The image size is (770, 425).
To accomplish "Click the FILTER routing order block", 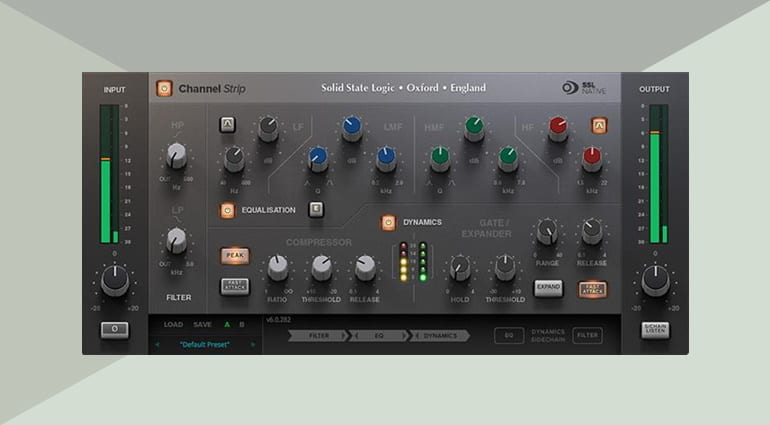I will pyautogui.click(x=319, y=336).
